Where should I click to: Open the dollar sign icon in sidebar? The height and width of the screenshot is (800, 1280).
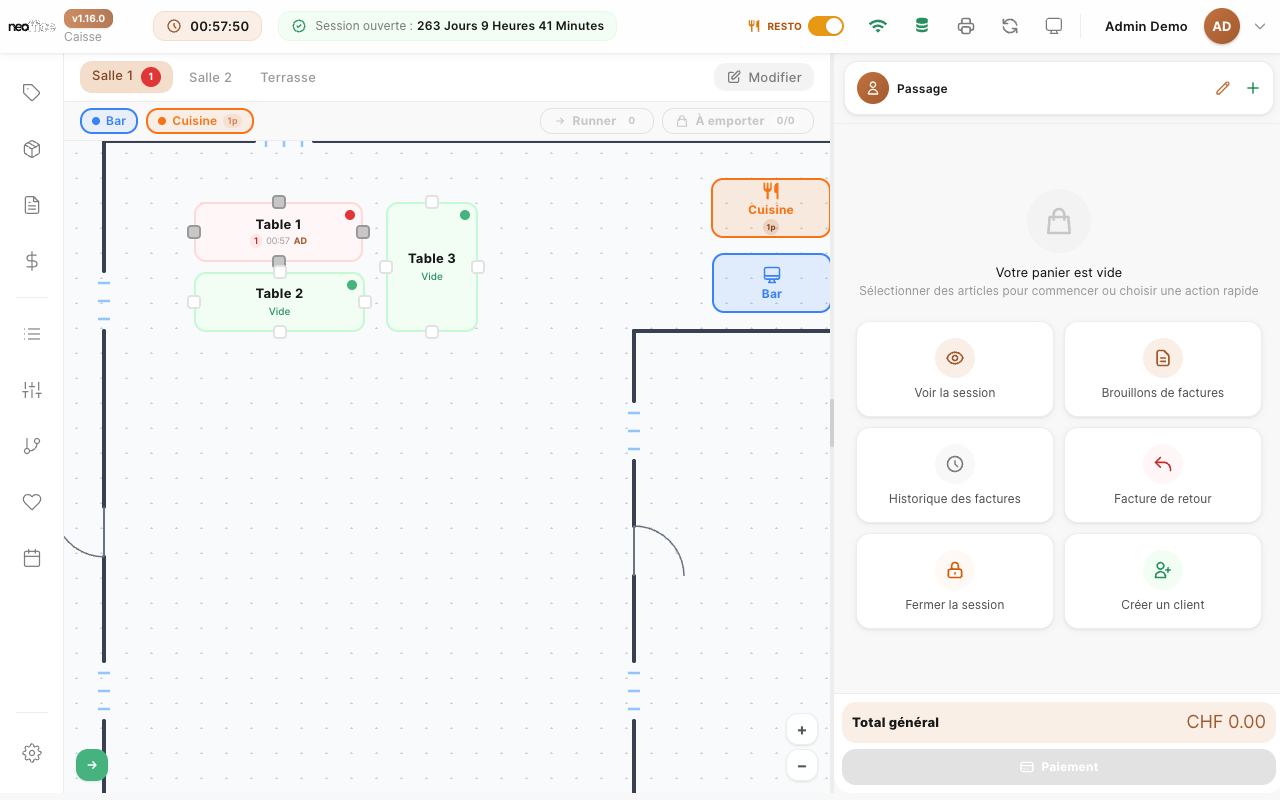pos(32,261)
